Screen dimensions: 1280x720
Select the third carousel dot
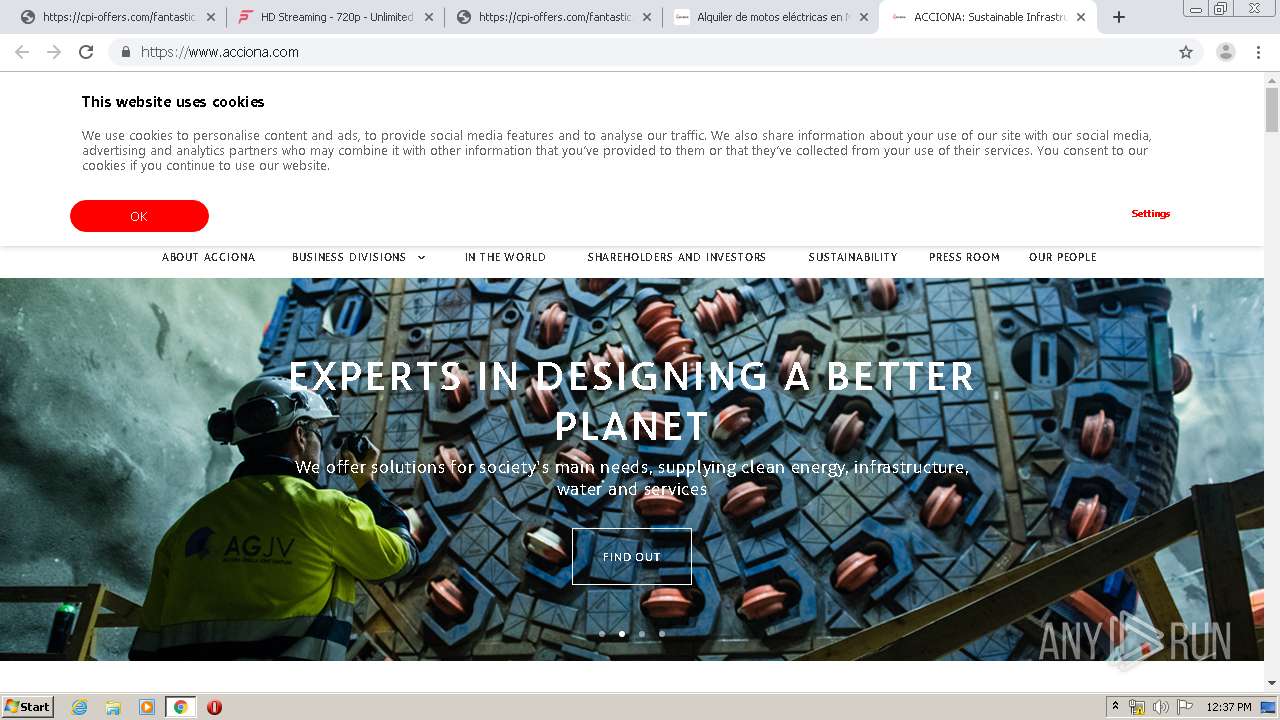(642, 633)
